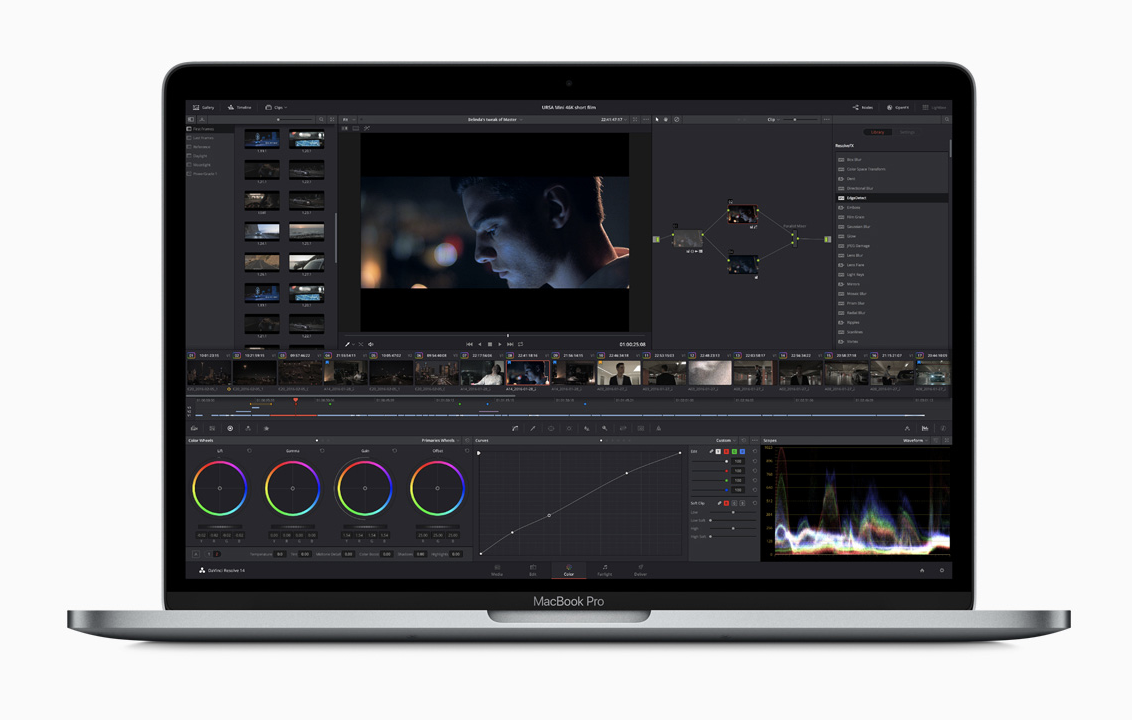1132x720 pixels.
Task: Open project settings gear icon at bottom right
Action: click(941, 570)
